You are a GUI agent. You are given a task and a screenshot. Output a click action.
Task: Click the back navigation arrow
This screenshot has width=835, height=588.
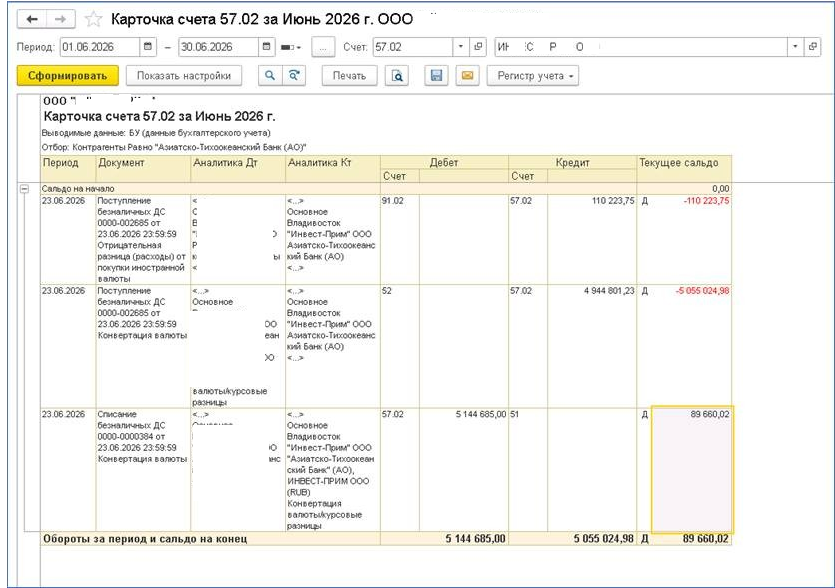(x=32, y=19)
